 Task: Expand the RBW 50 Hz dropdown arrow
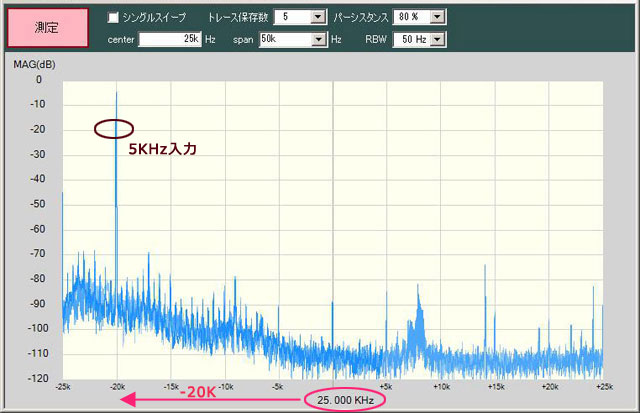[437, 40]
